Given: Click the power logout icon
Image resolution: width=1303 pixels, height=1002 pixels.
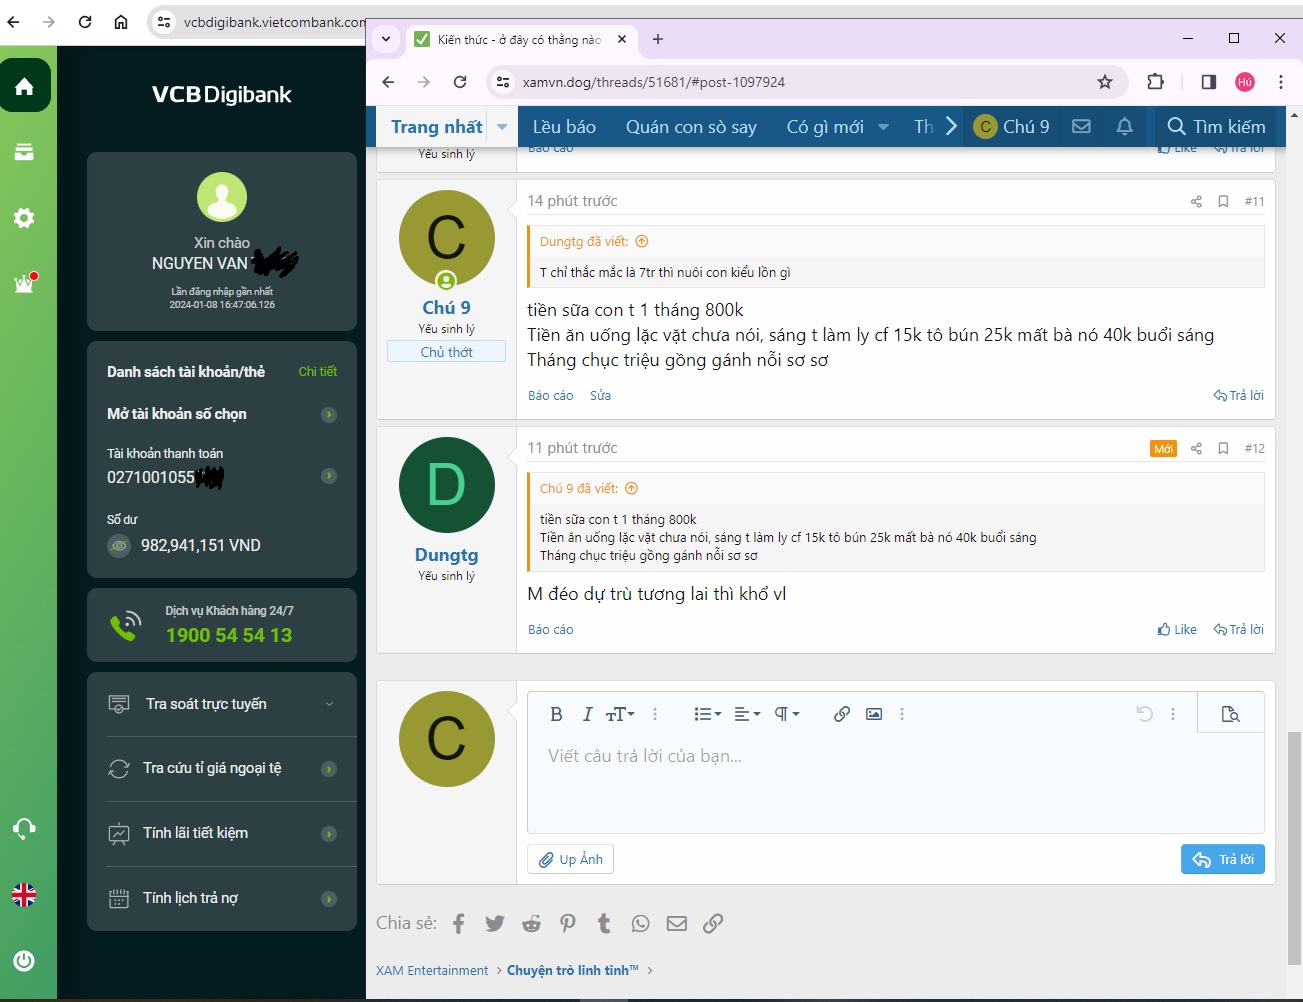Looking at the screenshot, I should pos(24,961).
